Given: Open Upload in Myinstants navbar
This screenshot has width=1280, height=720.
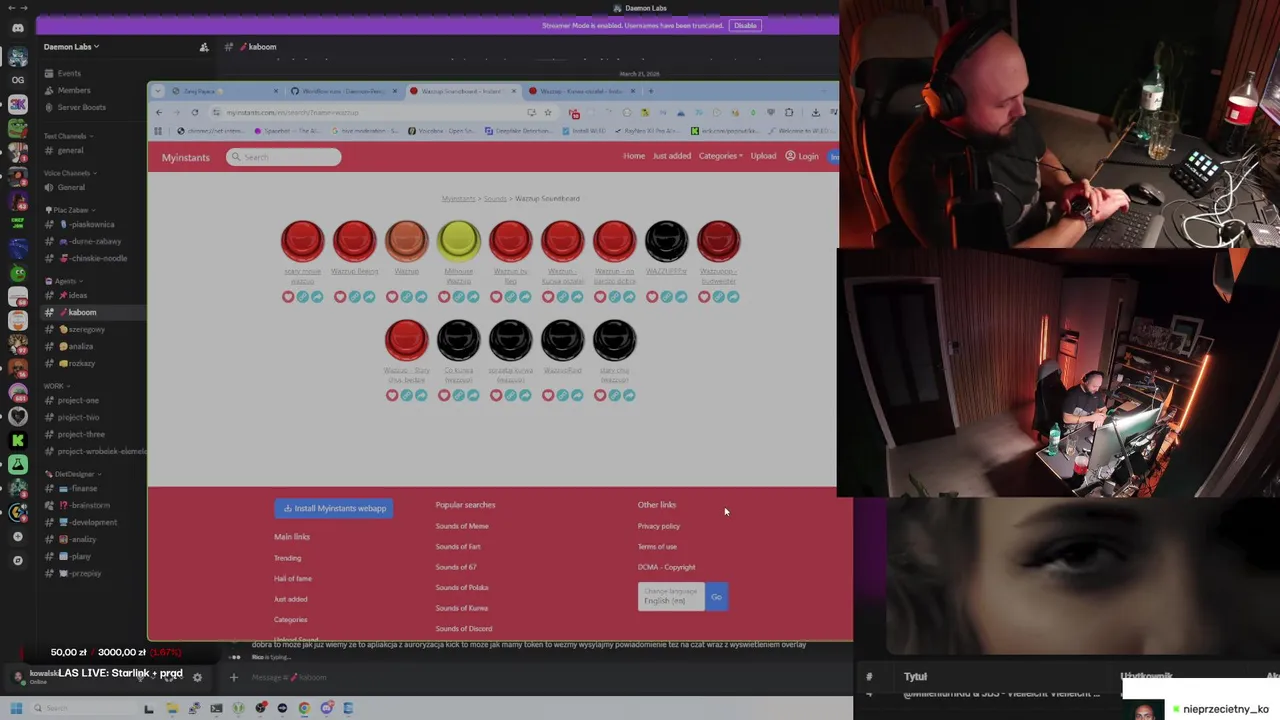Looking at the screenshot, I should [x=763, y=156].
